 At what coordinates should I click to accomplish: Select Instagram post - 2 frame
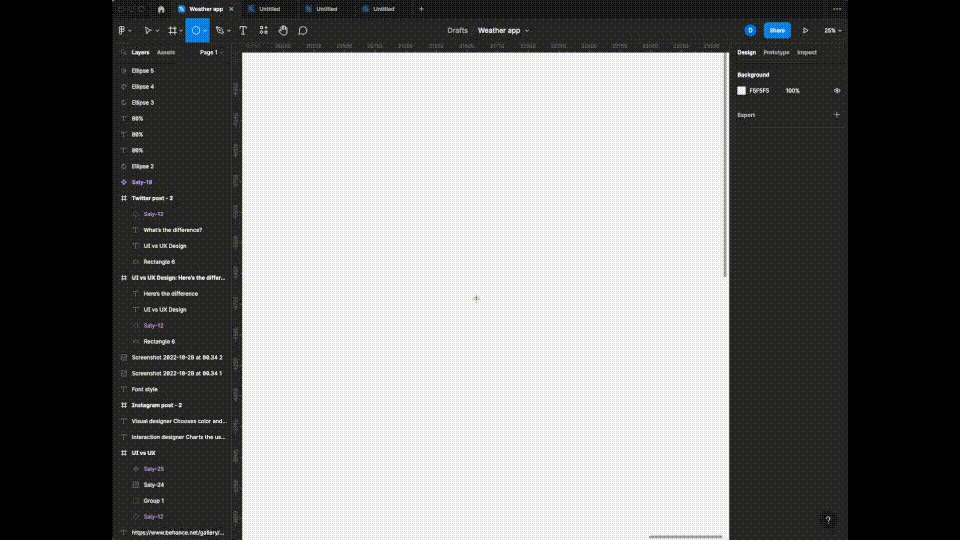pyautogui.click(x=157, y=405)
